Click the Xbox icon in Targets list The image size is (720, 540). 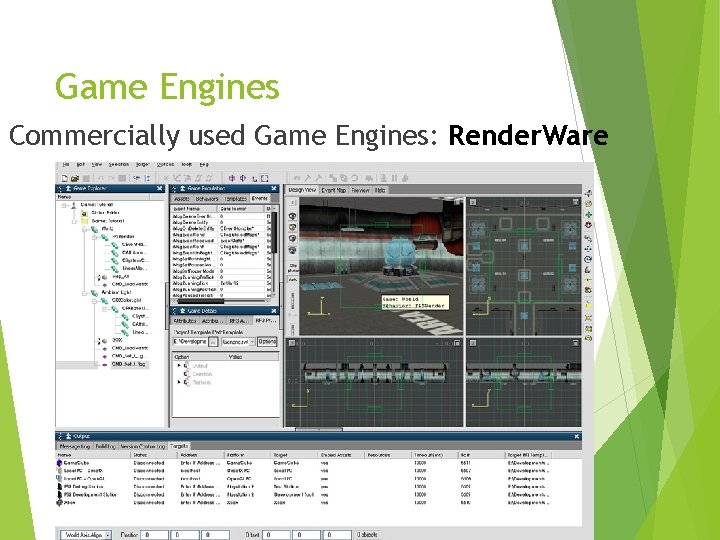(59, 503)
